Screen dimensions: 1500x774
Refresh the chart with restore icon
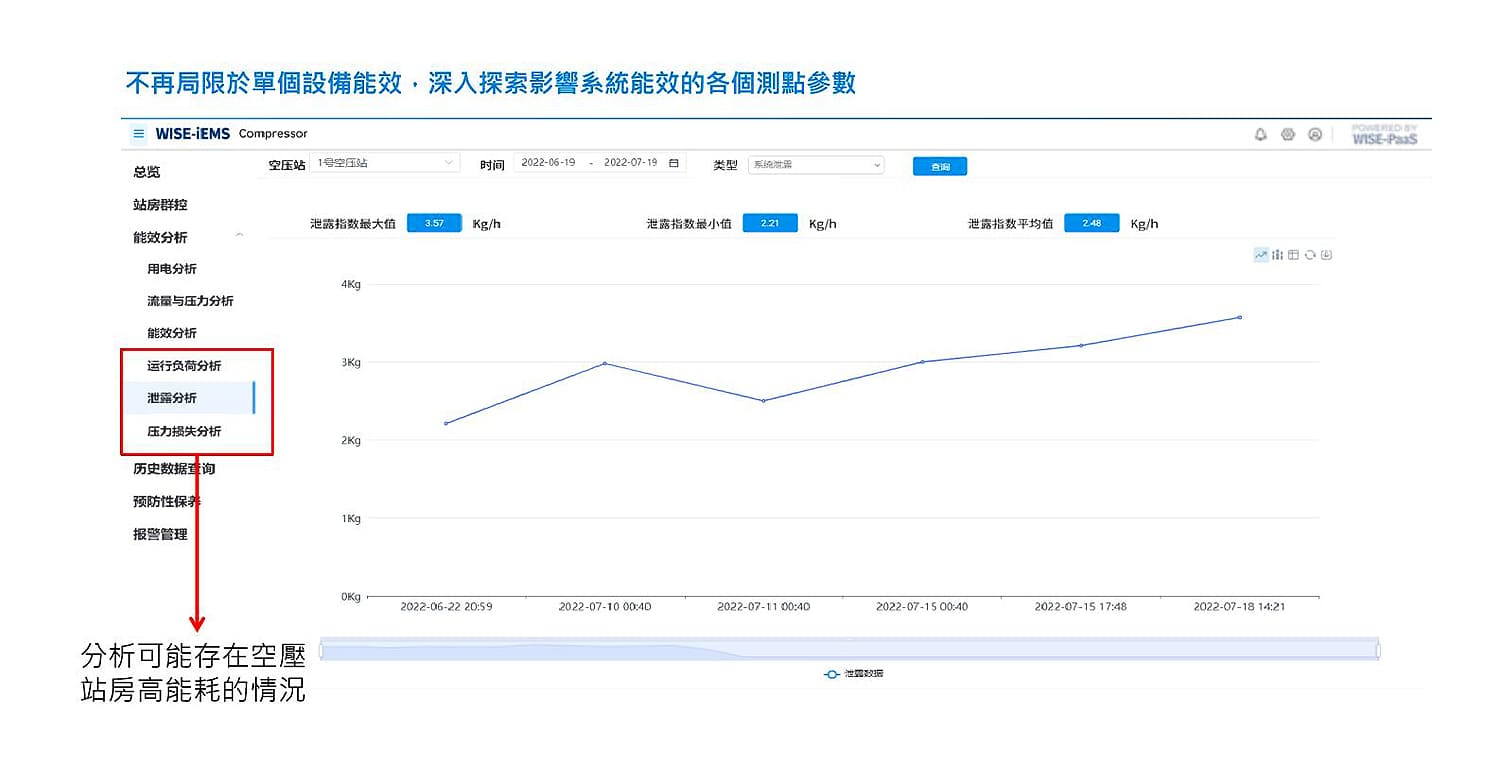(x=1310, y=255)
